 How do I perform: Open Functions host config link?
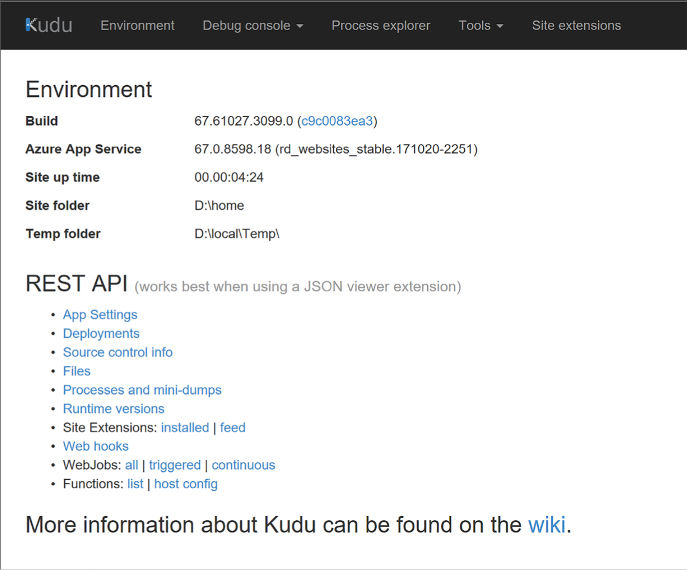(186, 484)
